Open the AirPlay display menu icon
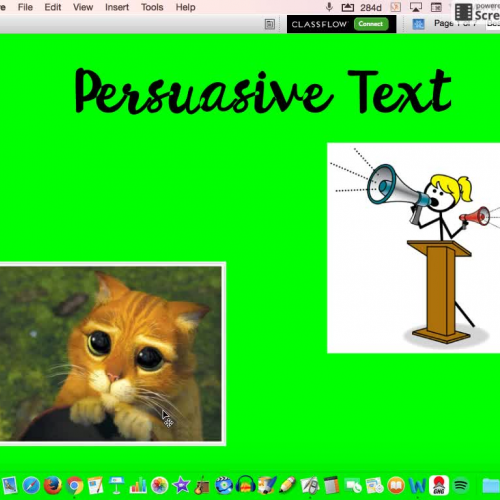This screenshot has height=500, width=500. 416,7
